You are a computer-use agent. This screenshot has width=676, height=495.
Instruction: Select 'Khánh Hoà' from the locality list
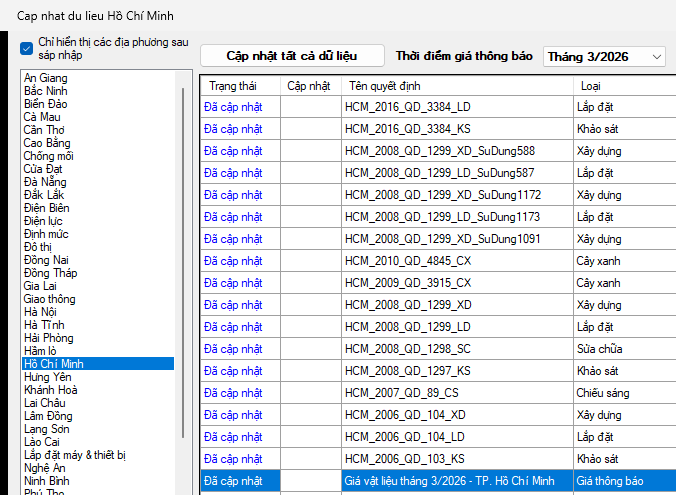pos(50,390)
